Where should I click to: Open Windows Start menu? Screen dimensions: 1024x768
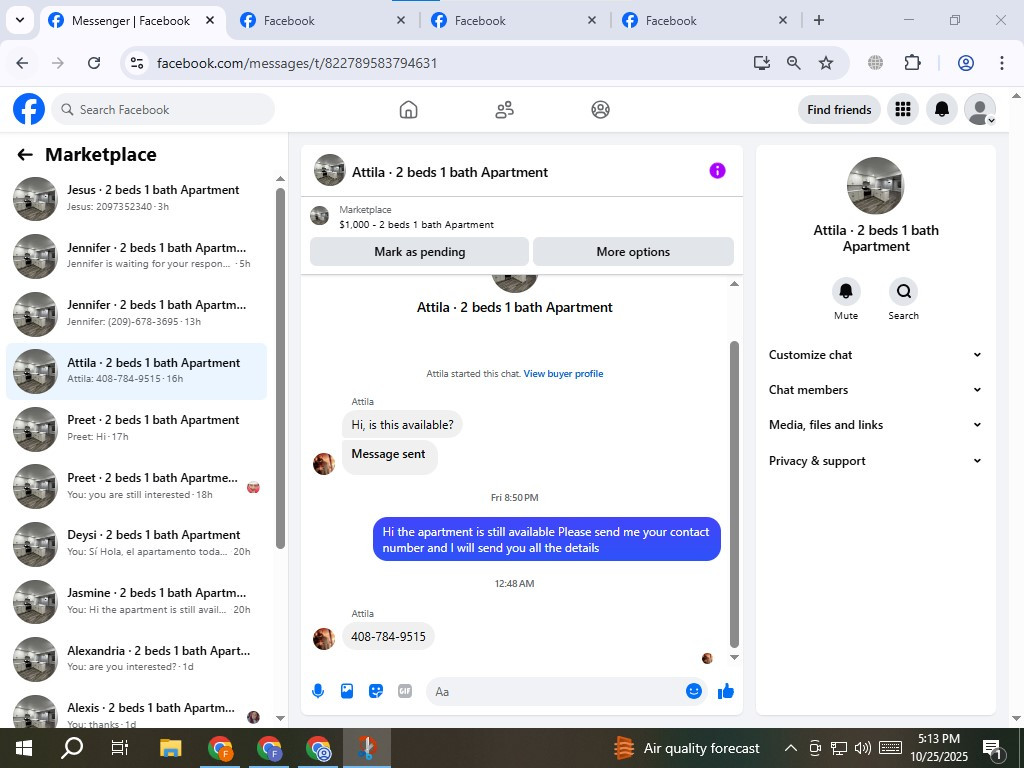(24, 748)
